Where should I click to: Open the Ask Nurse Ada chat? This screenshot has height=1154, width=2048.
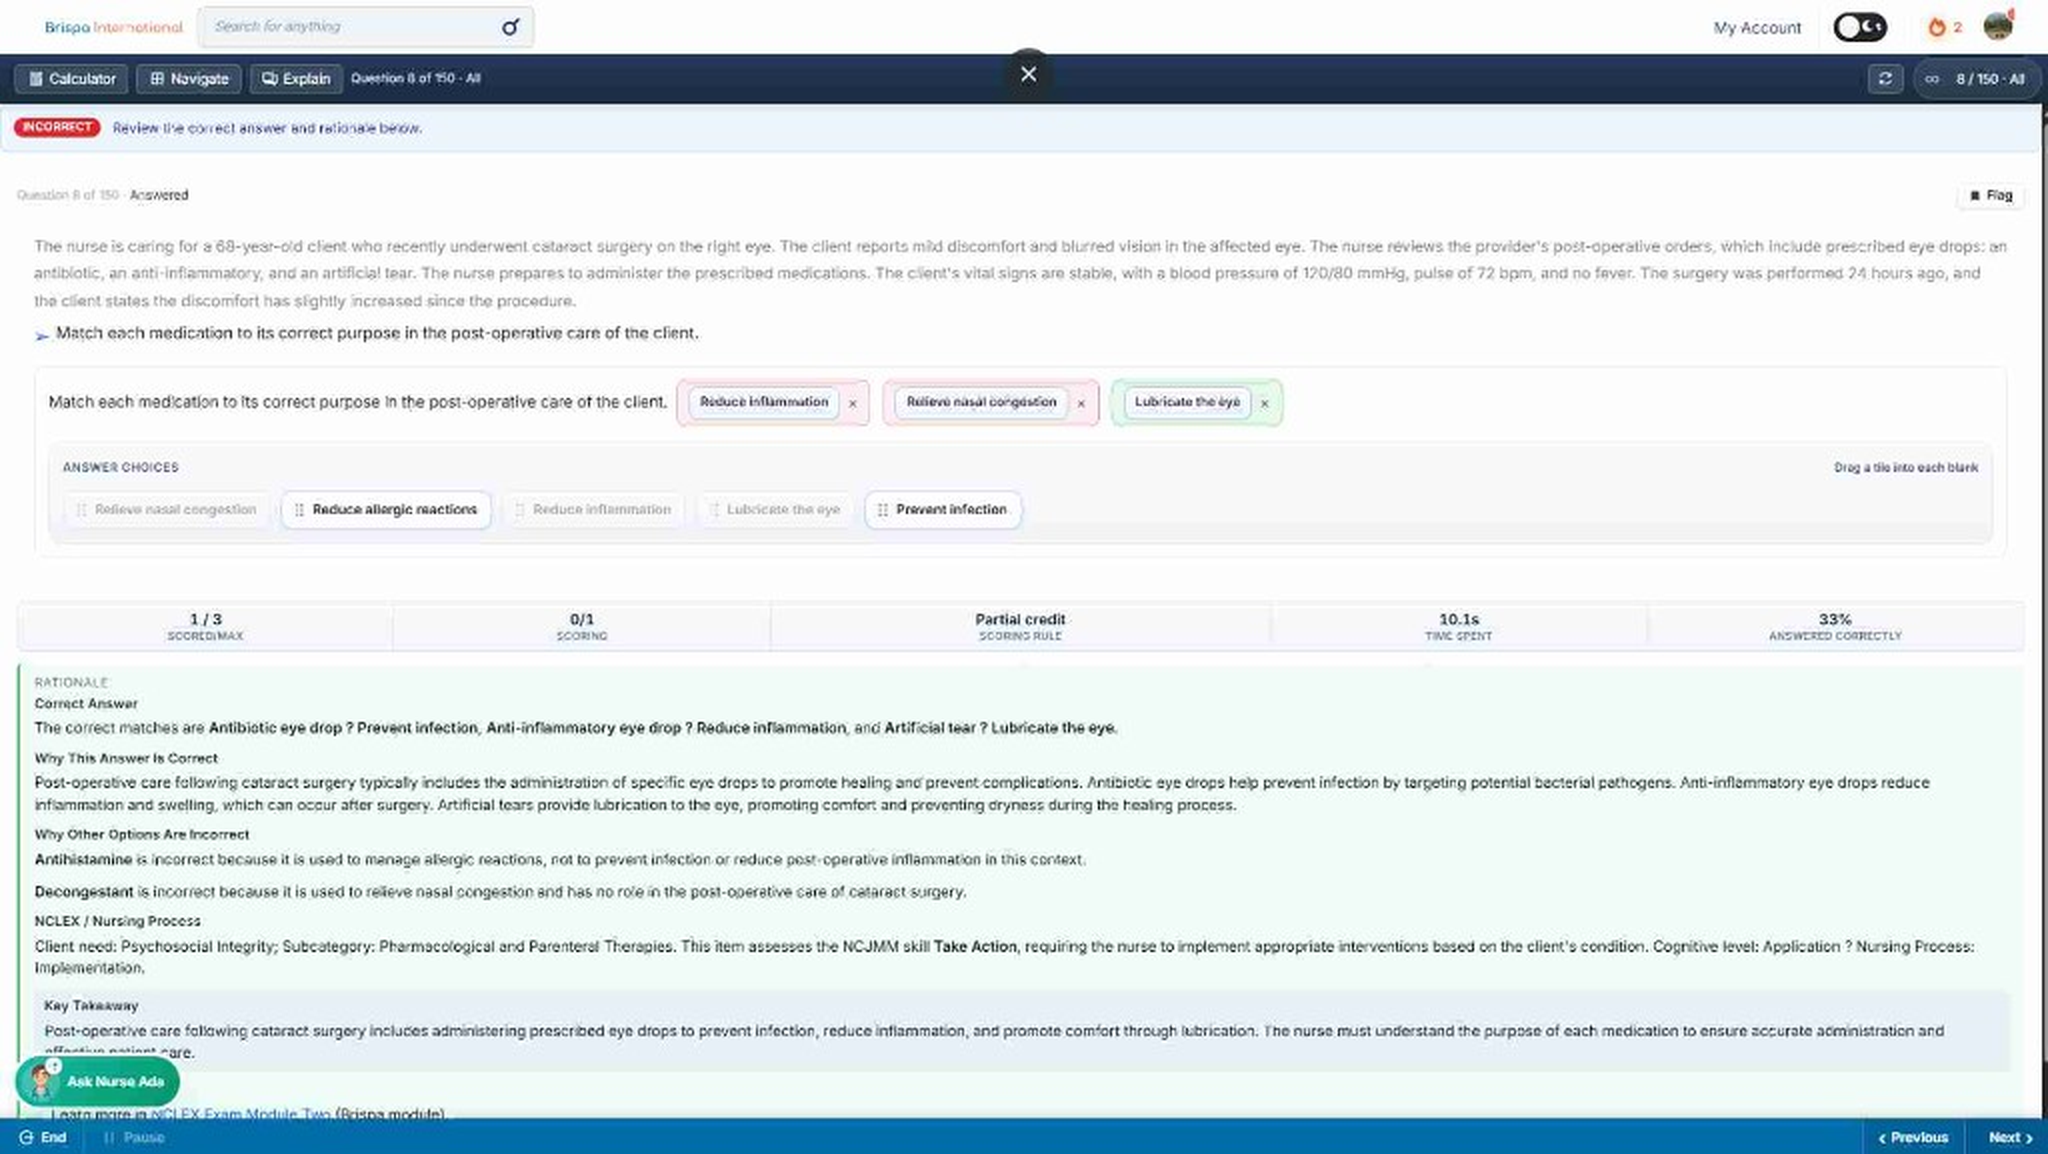97,1081
